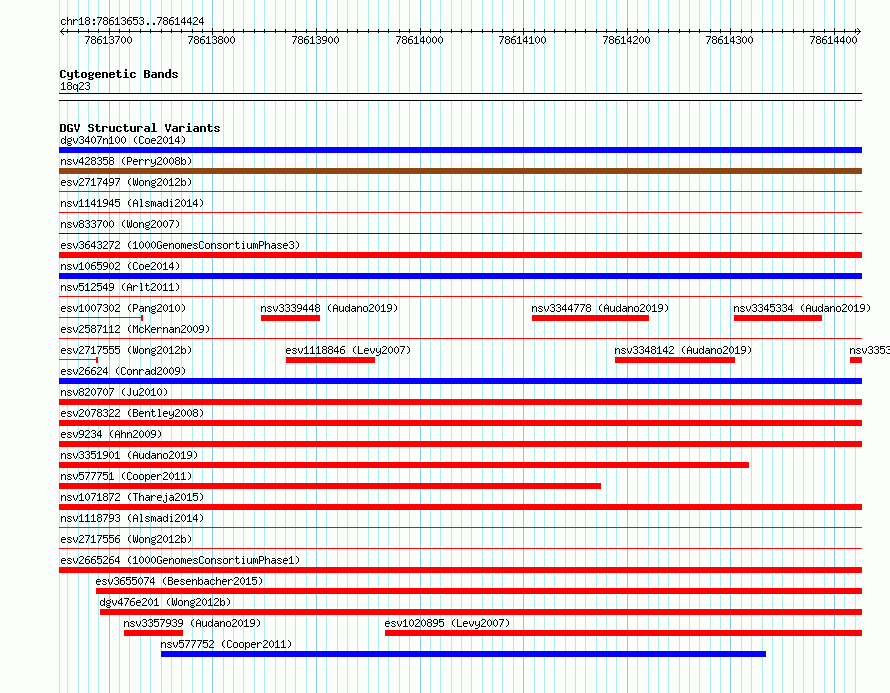The width and height of the screenshot is (890, 693).
Task: Click the esv2717555 (Wong2012b) label
Action: (x=126, y=350)
